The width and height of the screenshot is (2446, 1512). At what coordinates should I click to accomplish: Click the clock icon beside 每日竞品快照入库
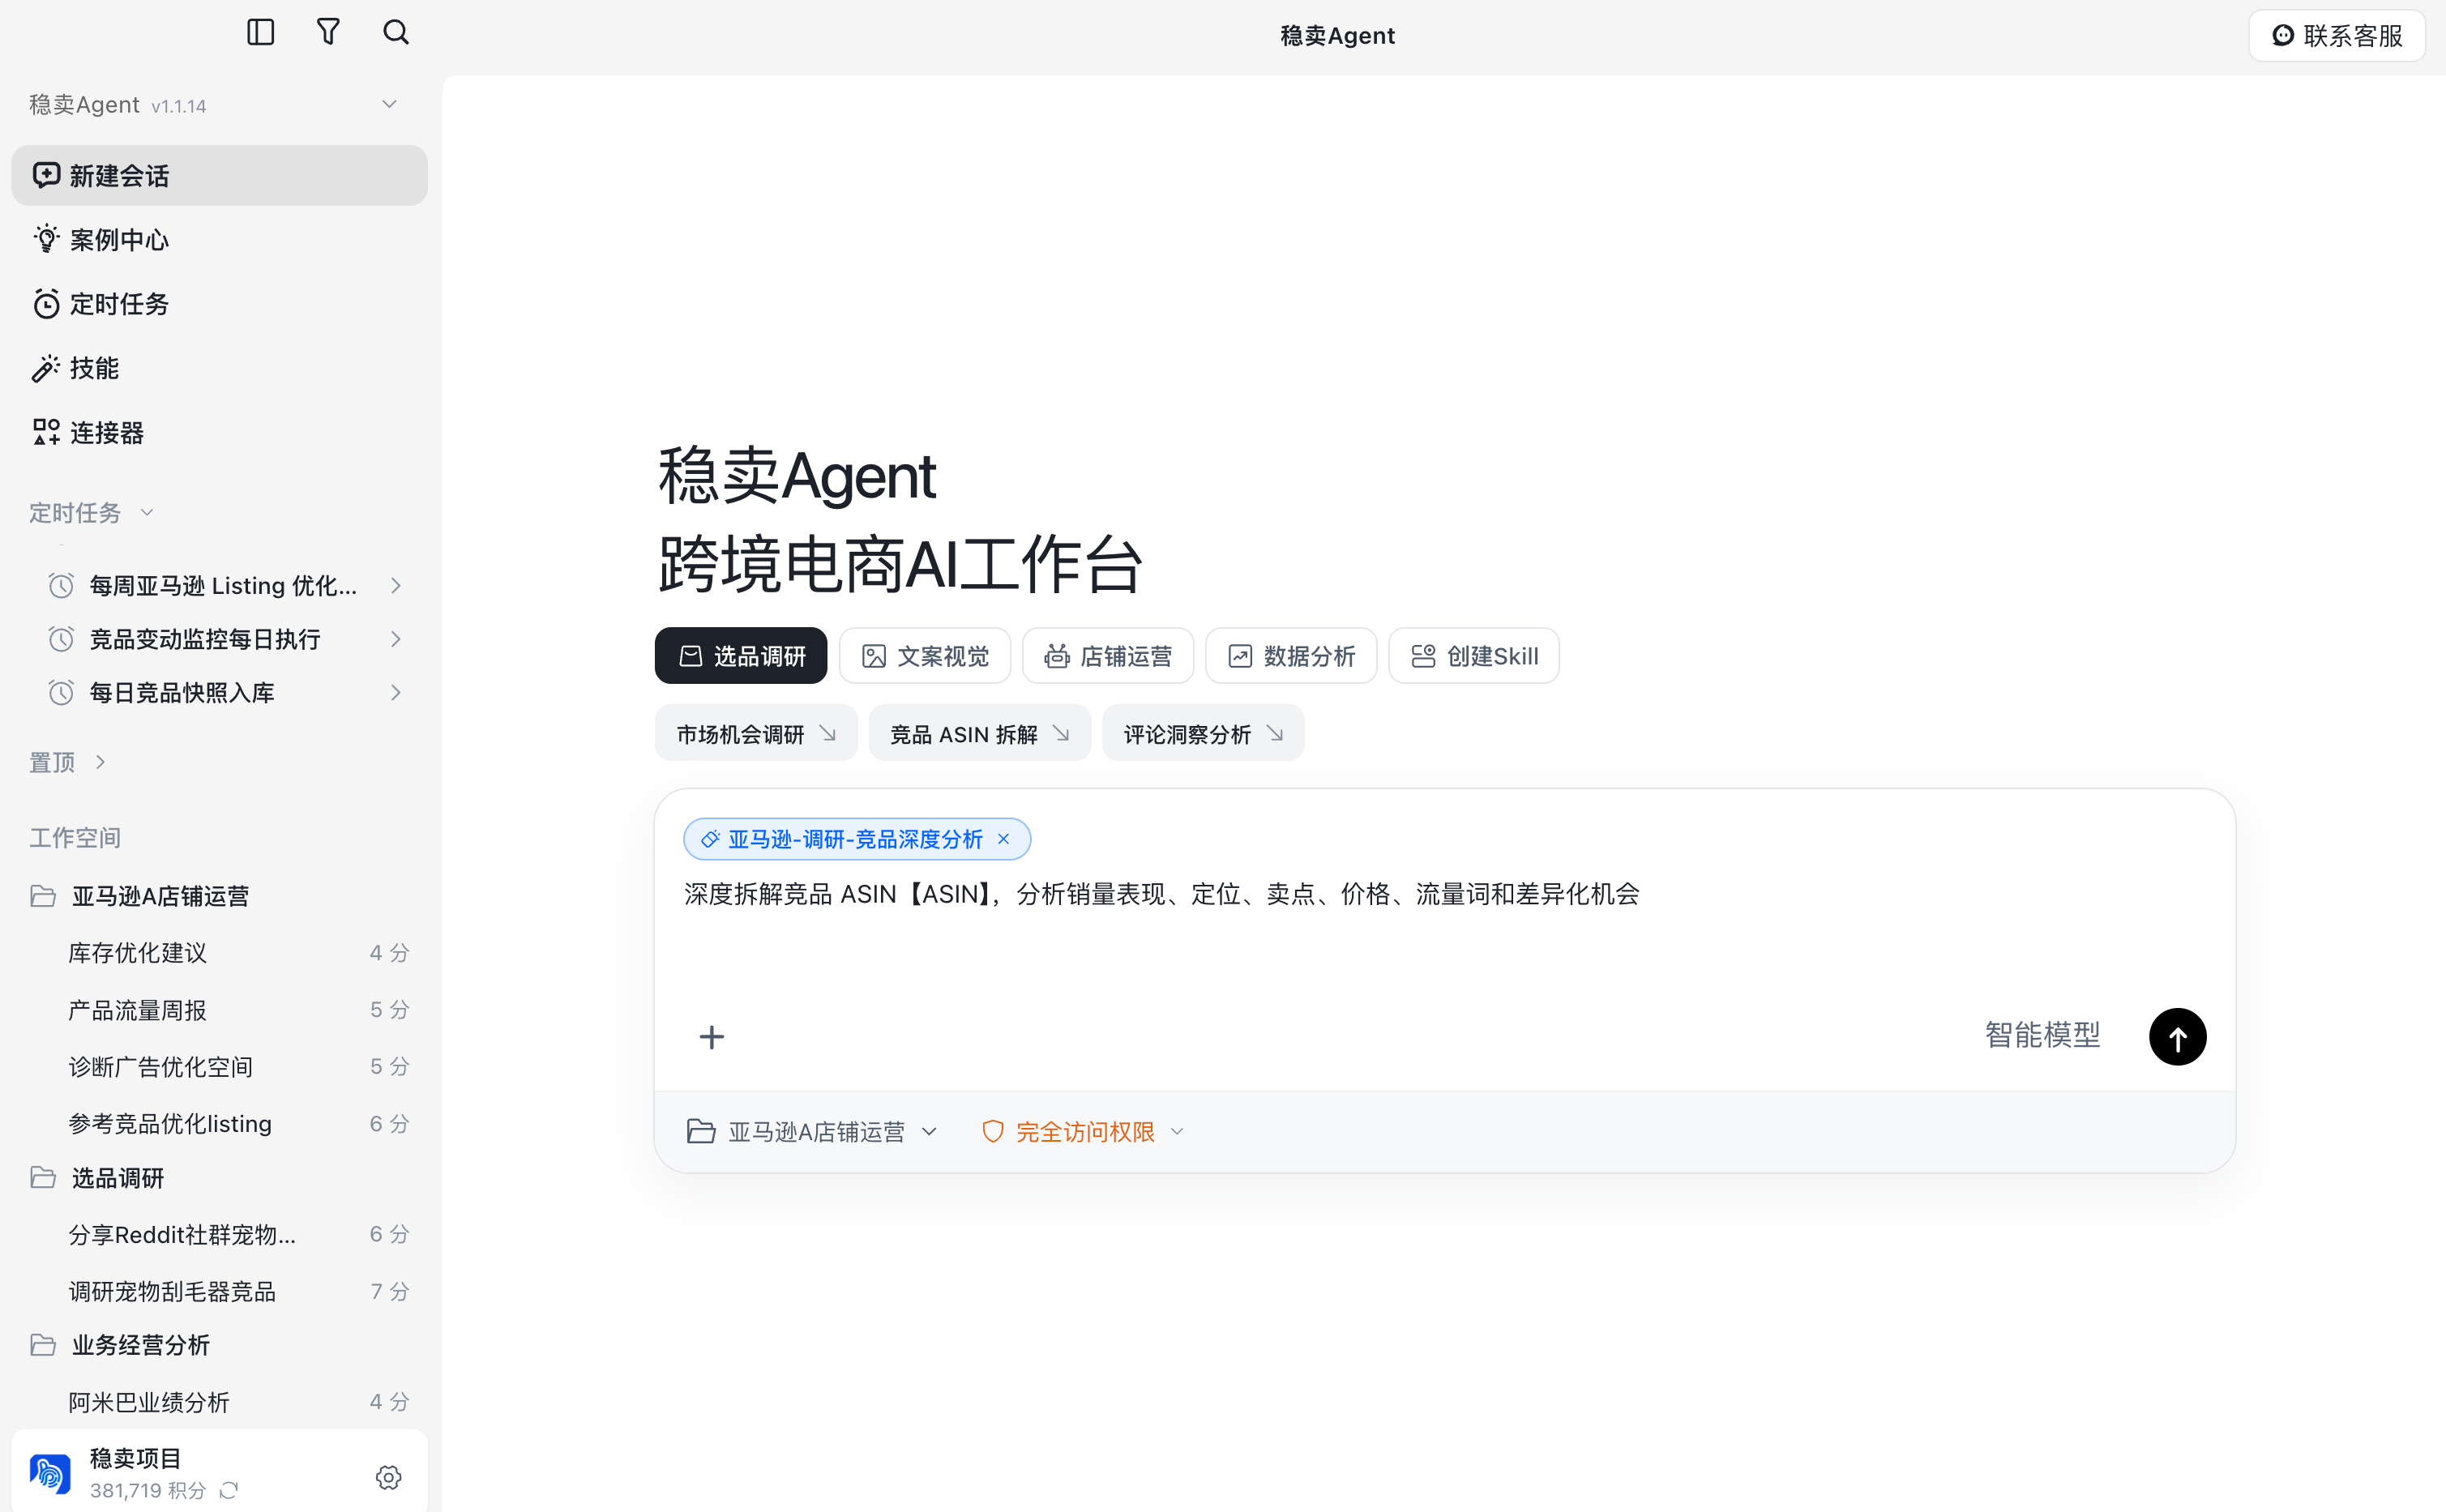[61, 692]
